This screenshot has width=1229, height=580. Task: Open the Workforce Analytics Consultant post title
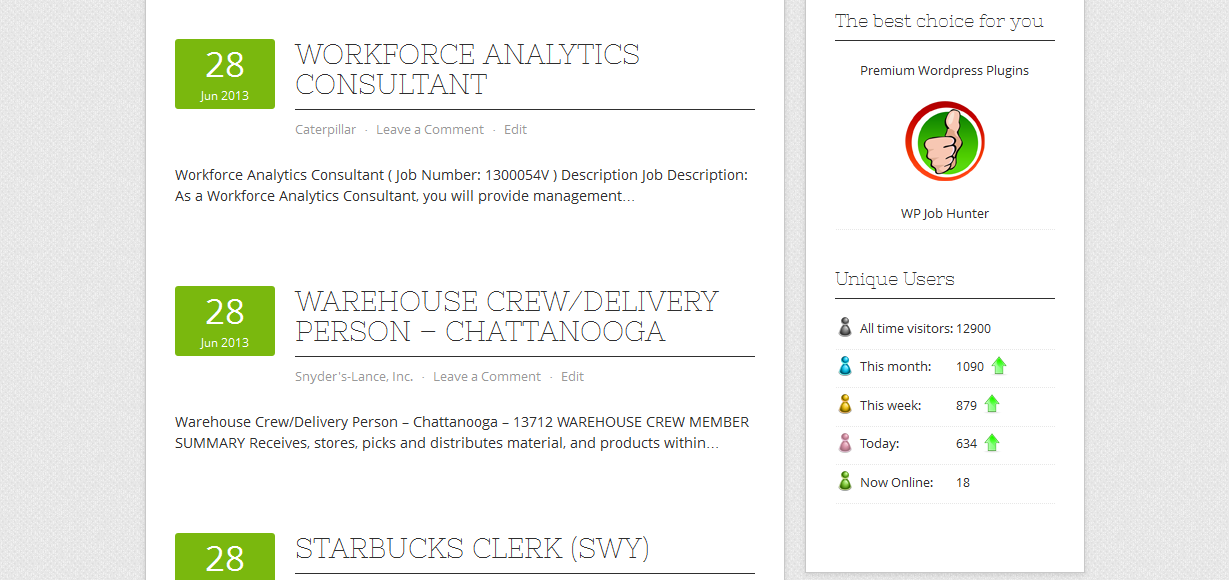click(467, 69)
